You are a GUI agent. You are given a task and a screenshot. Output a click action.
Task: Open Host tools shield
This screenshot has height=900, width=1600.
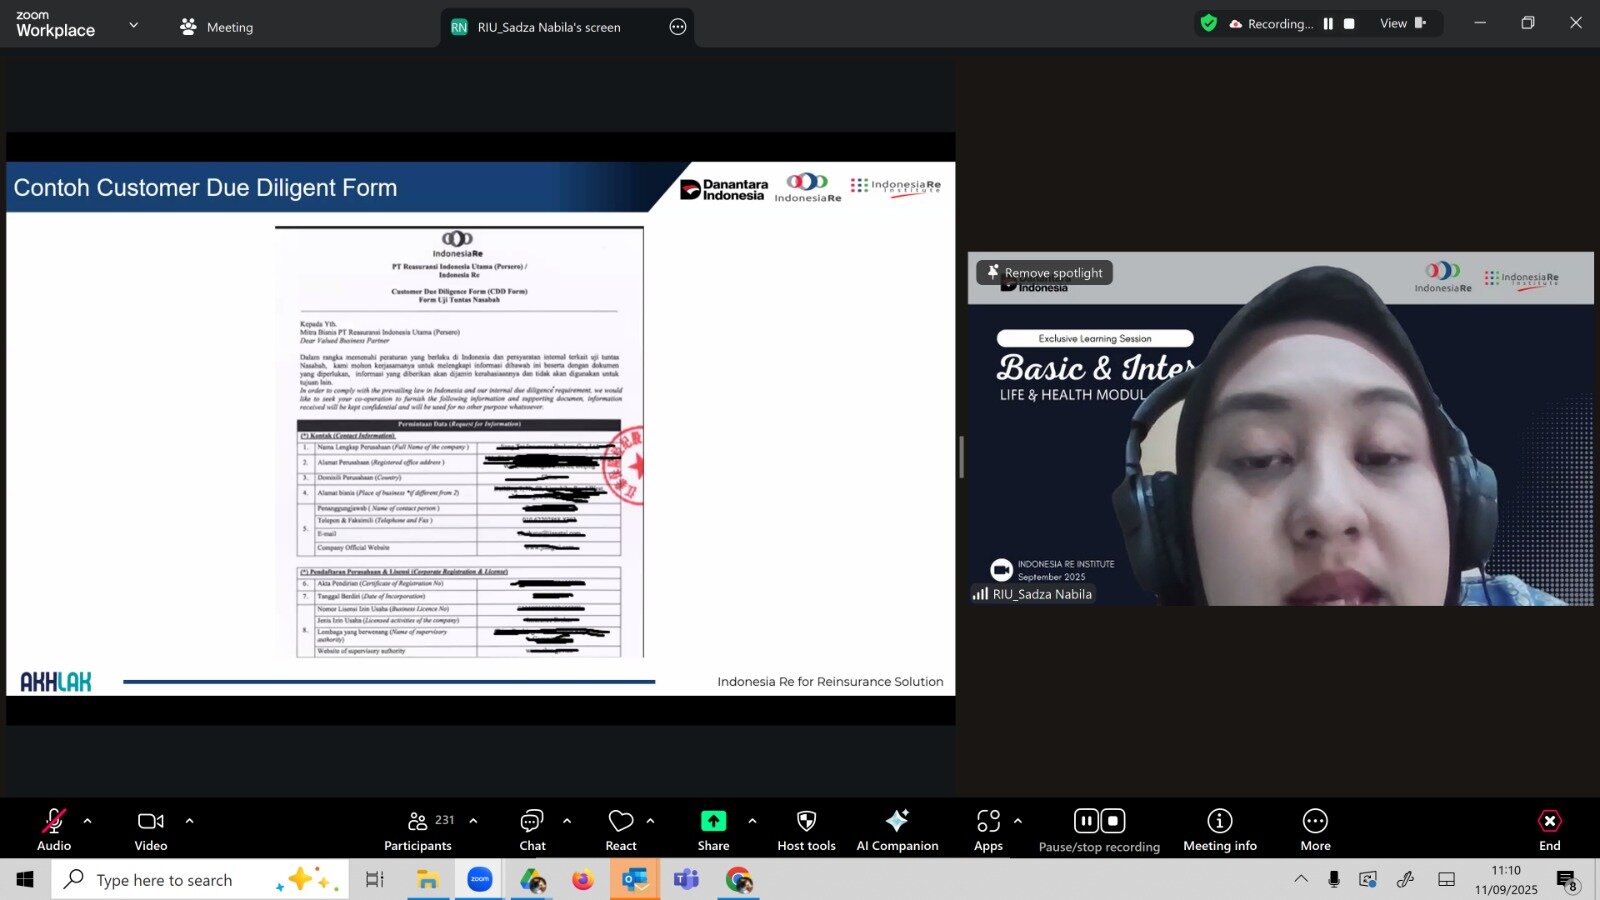(806, 830)
